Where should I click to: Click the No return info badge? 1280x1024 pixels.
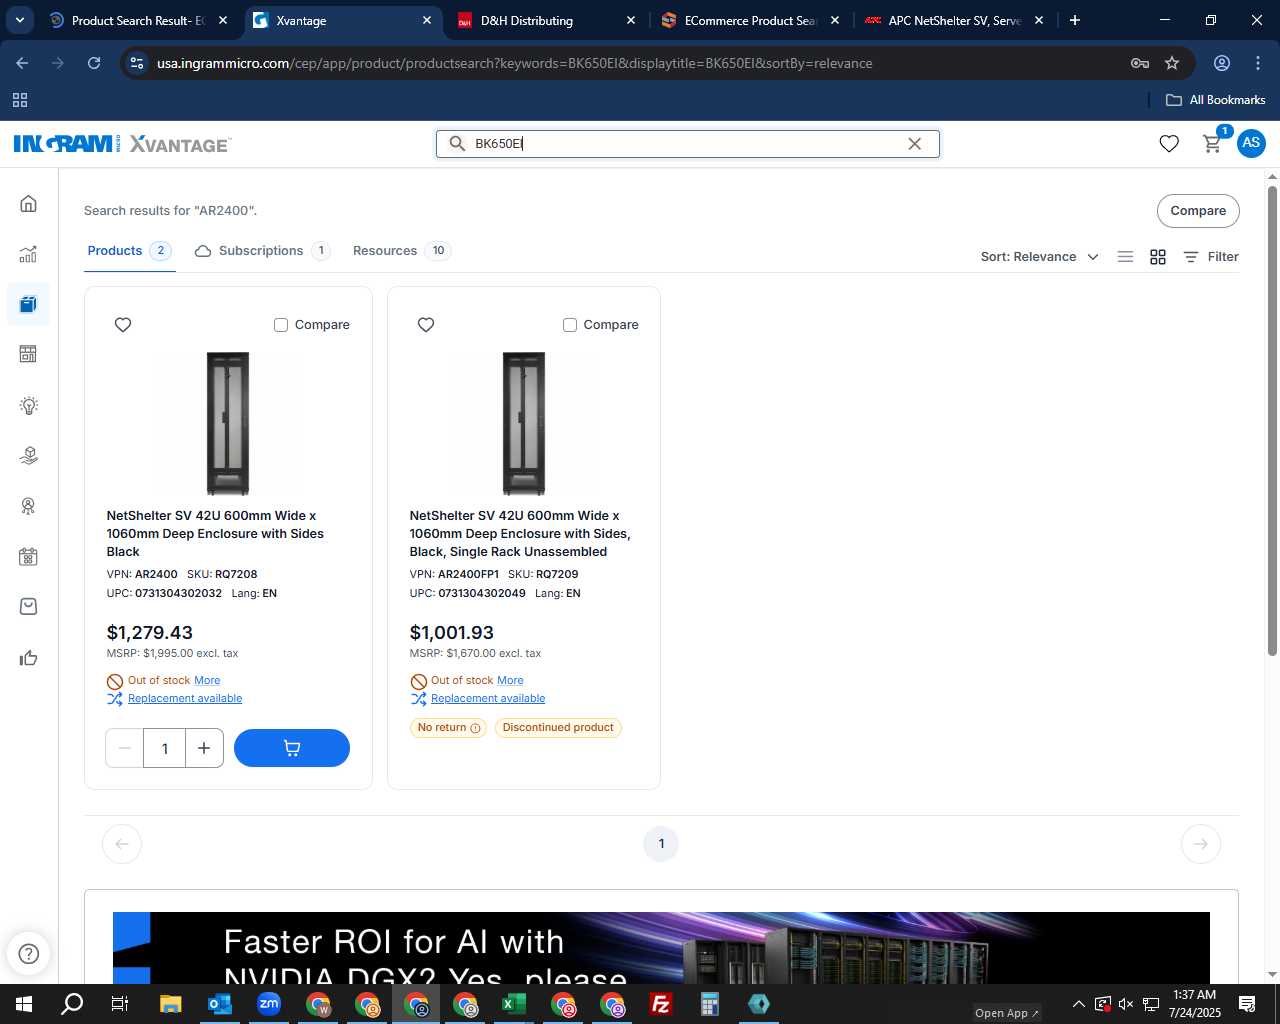click(448, 728)
